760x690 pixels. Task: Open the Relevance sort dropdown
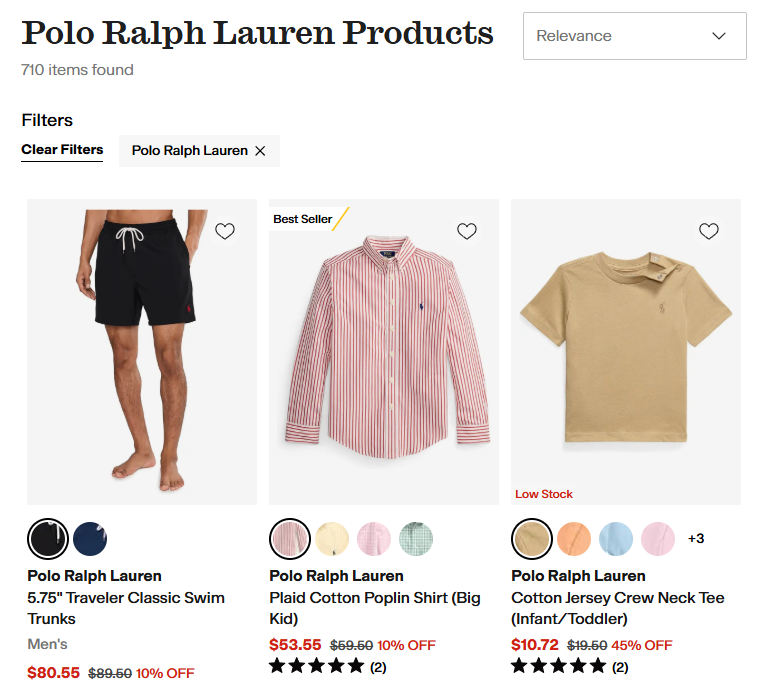634,36
